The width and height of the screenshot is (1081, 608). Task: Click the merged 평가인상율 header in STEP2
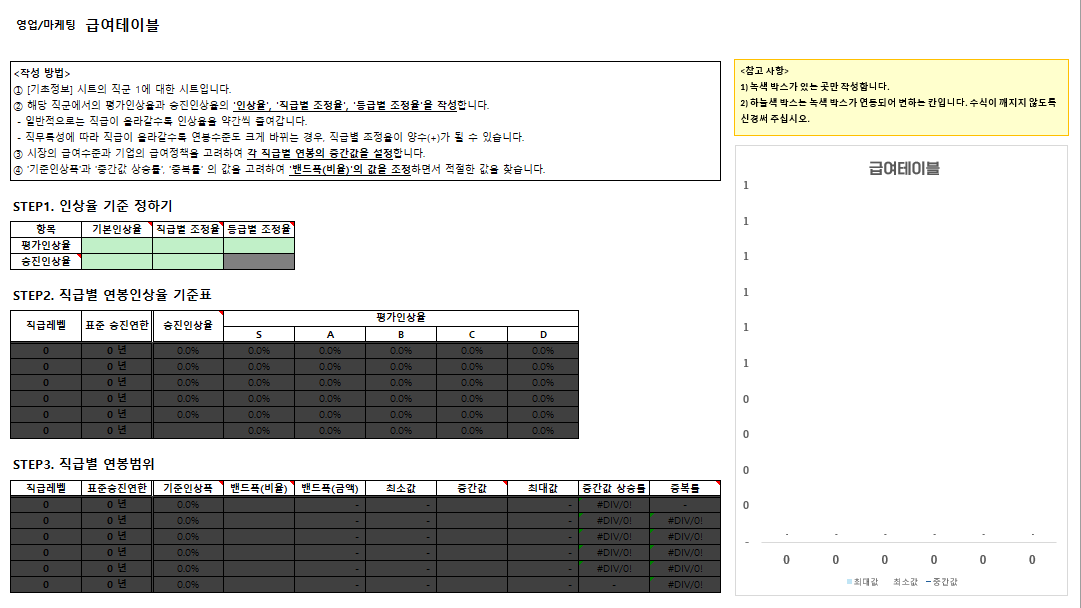pyautogui.click(x=401, y=317)
